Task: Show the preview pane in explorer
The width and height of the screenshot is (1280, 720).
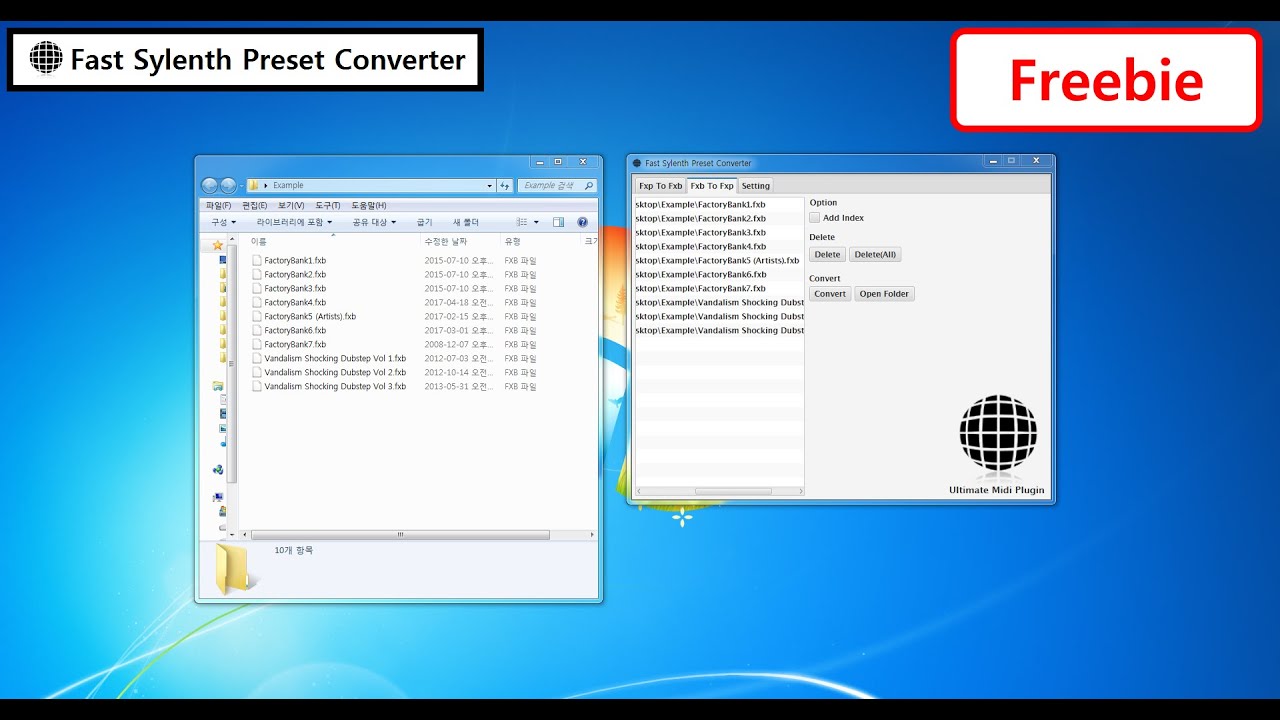Action: [558, 222]
